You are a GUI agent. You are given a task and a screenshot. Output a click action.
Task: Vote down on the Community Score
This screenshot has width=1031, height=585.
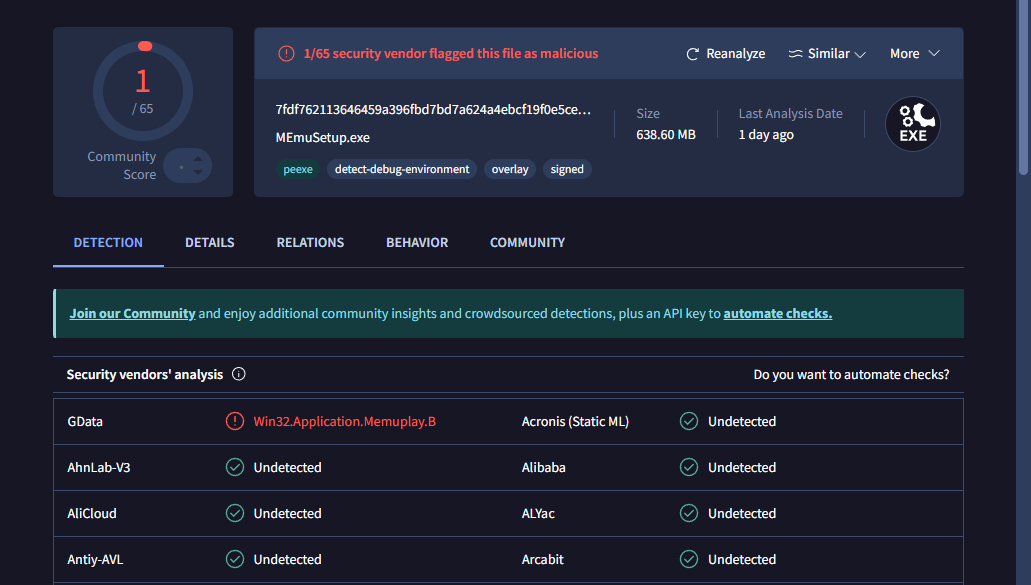coord(198,172)
